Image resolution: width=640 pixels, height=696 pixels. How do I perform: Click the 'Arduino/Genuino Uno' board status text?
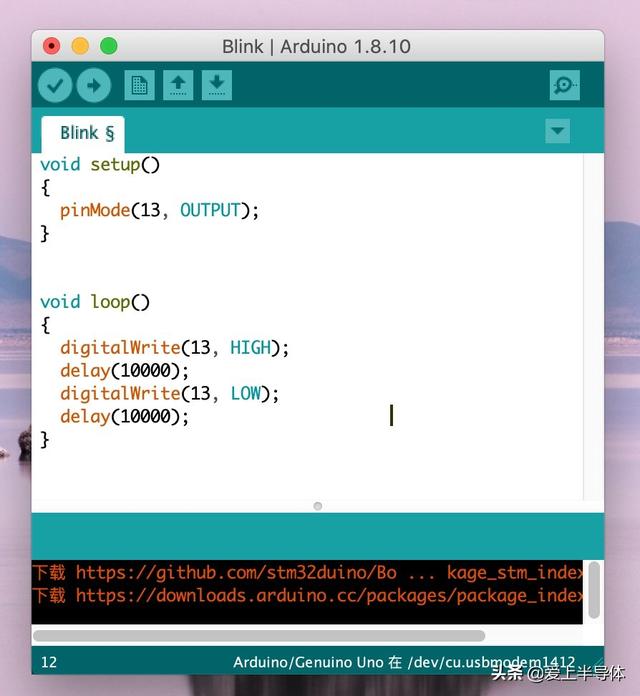tap(308, 662)
